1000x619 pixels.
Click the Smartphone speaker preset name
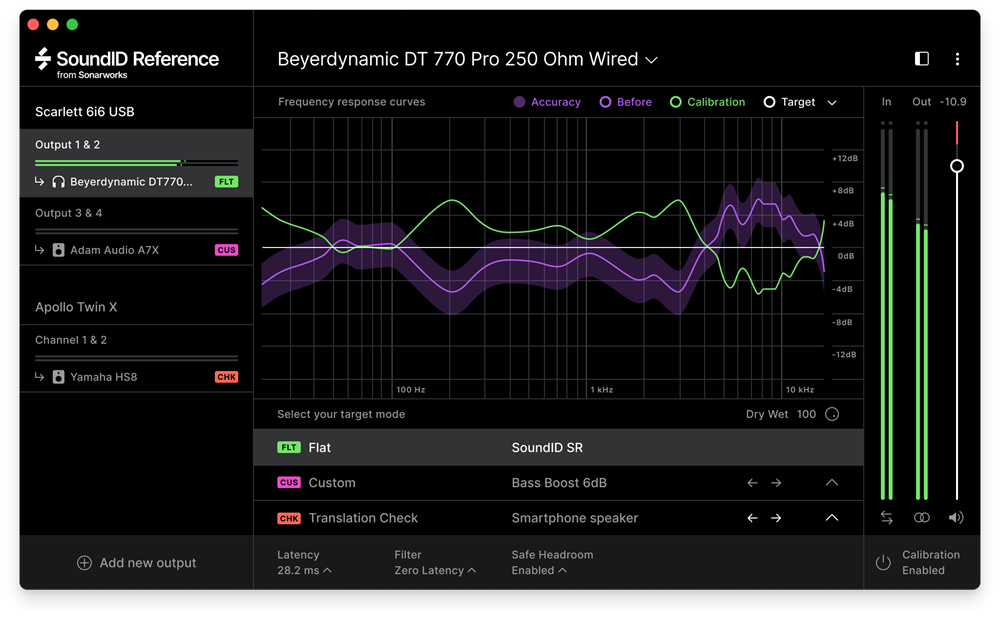pyautogui.click(x=575, y=518)
